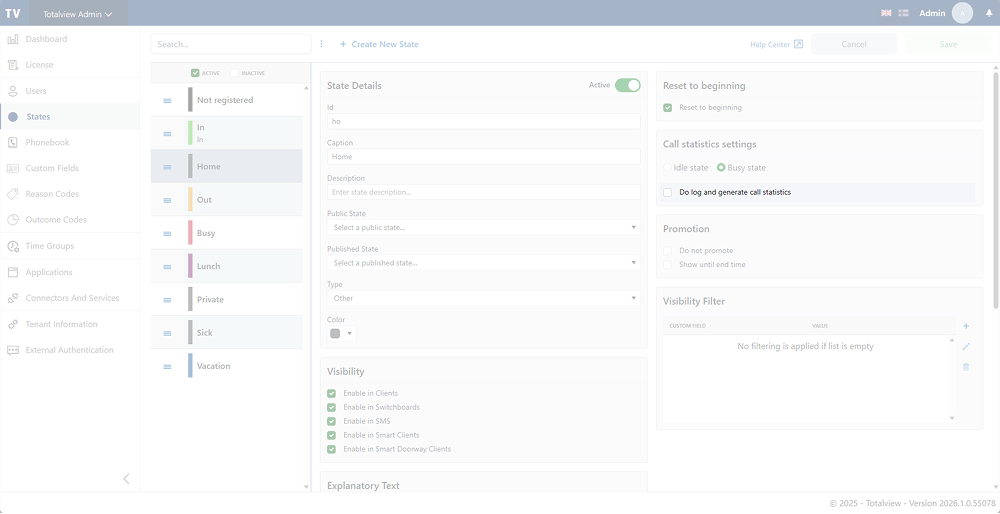Select the Busy state radio button
This screenshot has width=1000, height=514.
[x=721, y=168]
